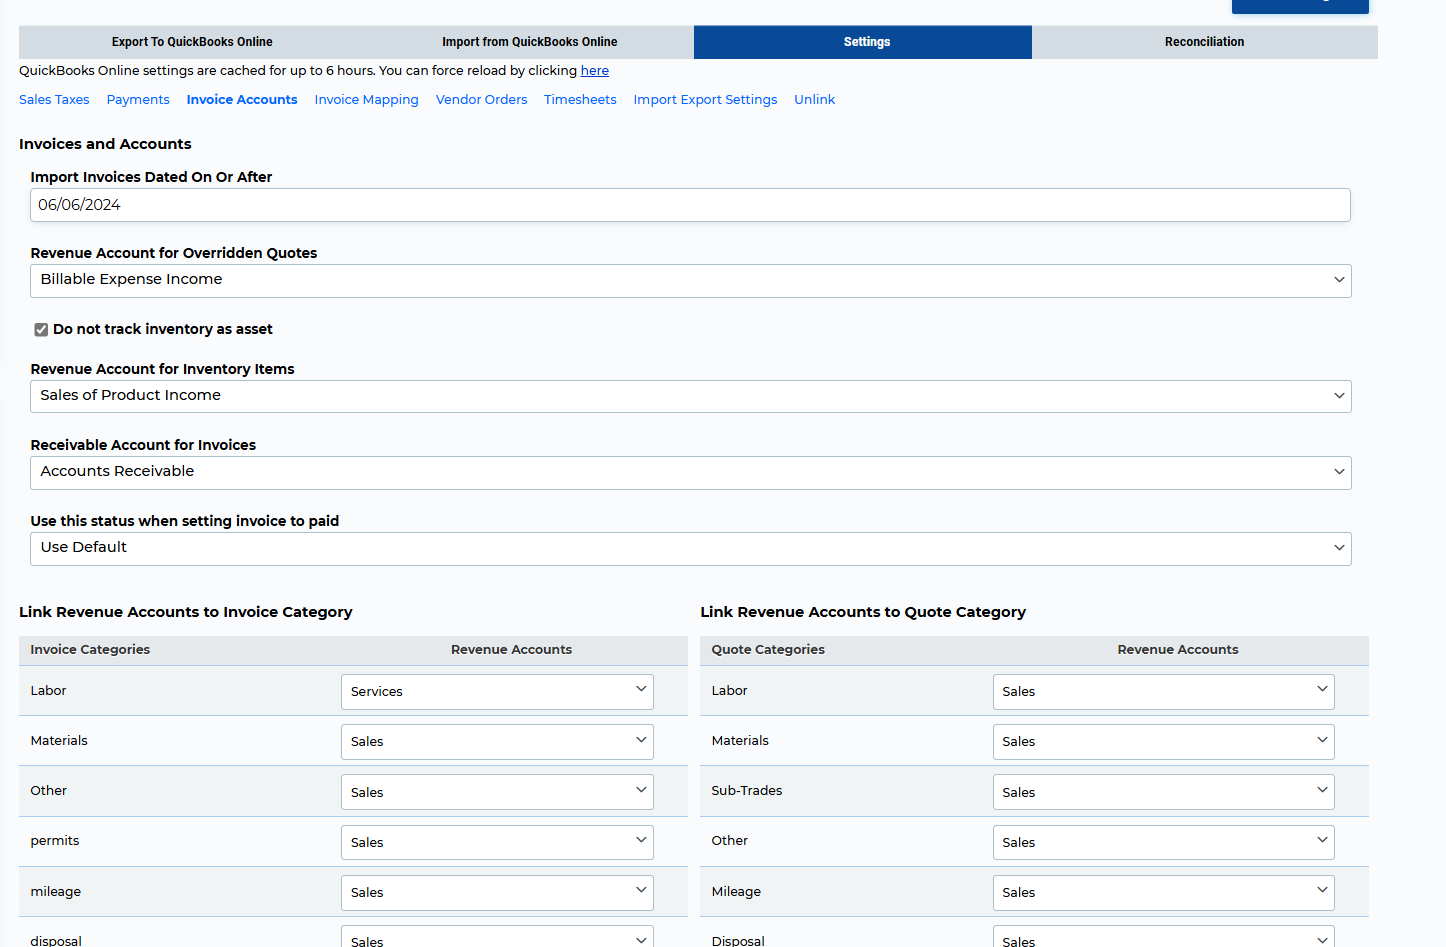Open Revenue Account for Overridden Quotes dropdown
The width and height of the screenshot is (1446, 947).
(x=690, y=281)
